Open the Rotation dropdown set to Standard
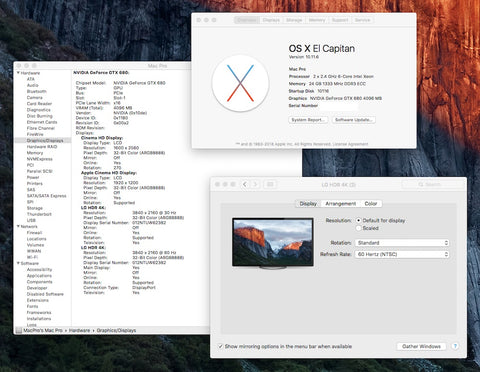This screenshot has height=372, width=480. [x=402, y=243]
